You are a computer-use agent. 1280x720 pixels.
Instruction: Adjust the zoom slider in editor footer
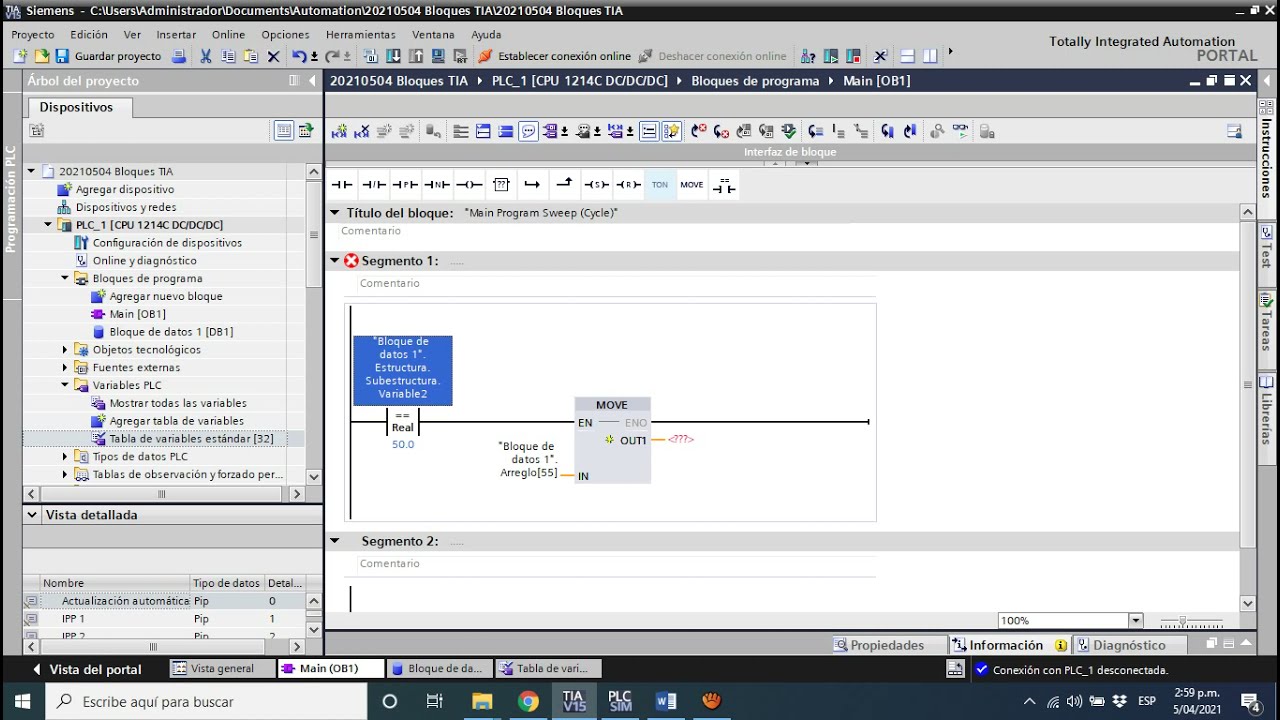[x=1184, y=622]
